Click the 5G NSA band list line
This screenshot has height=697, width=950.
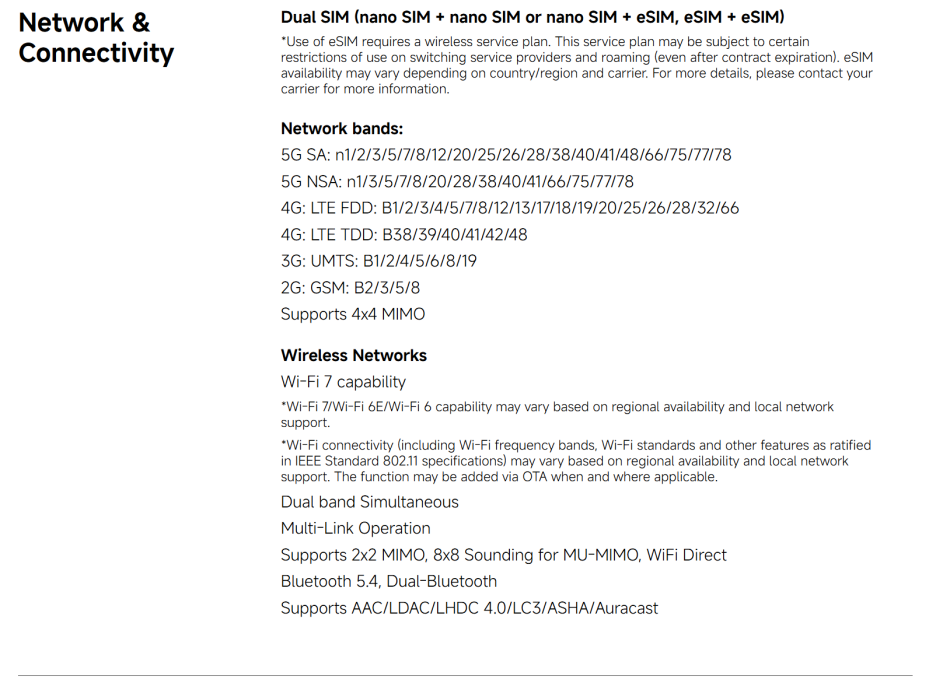pos(457,181)
